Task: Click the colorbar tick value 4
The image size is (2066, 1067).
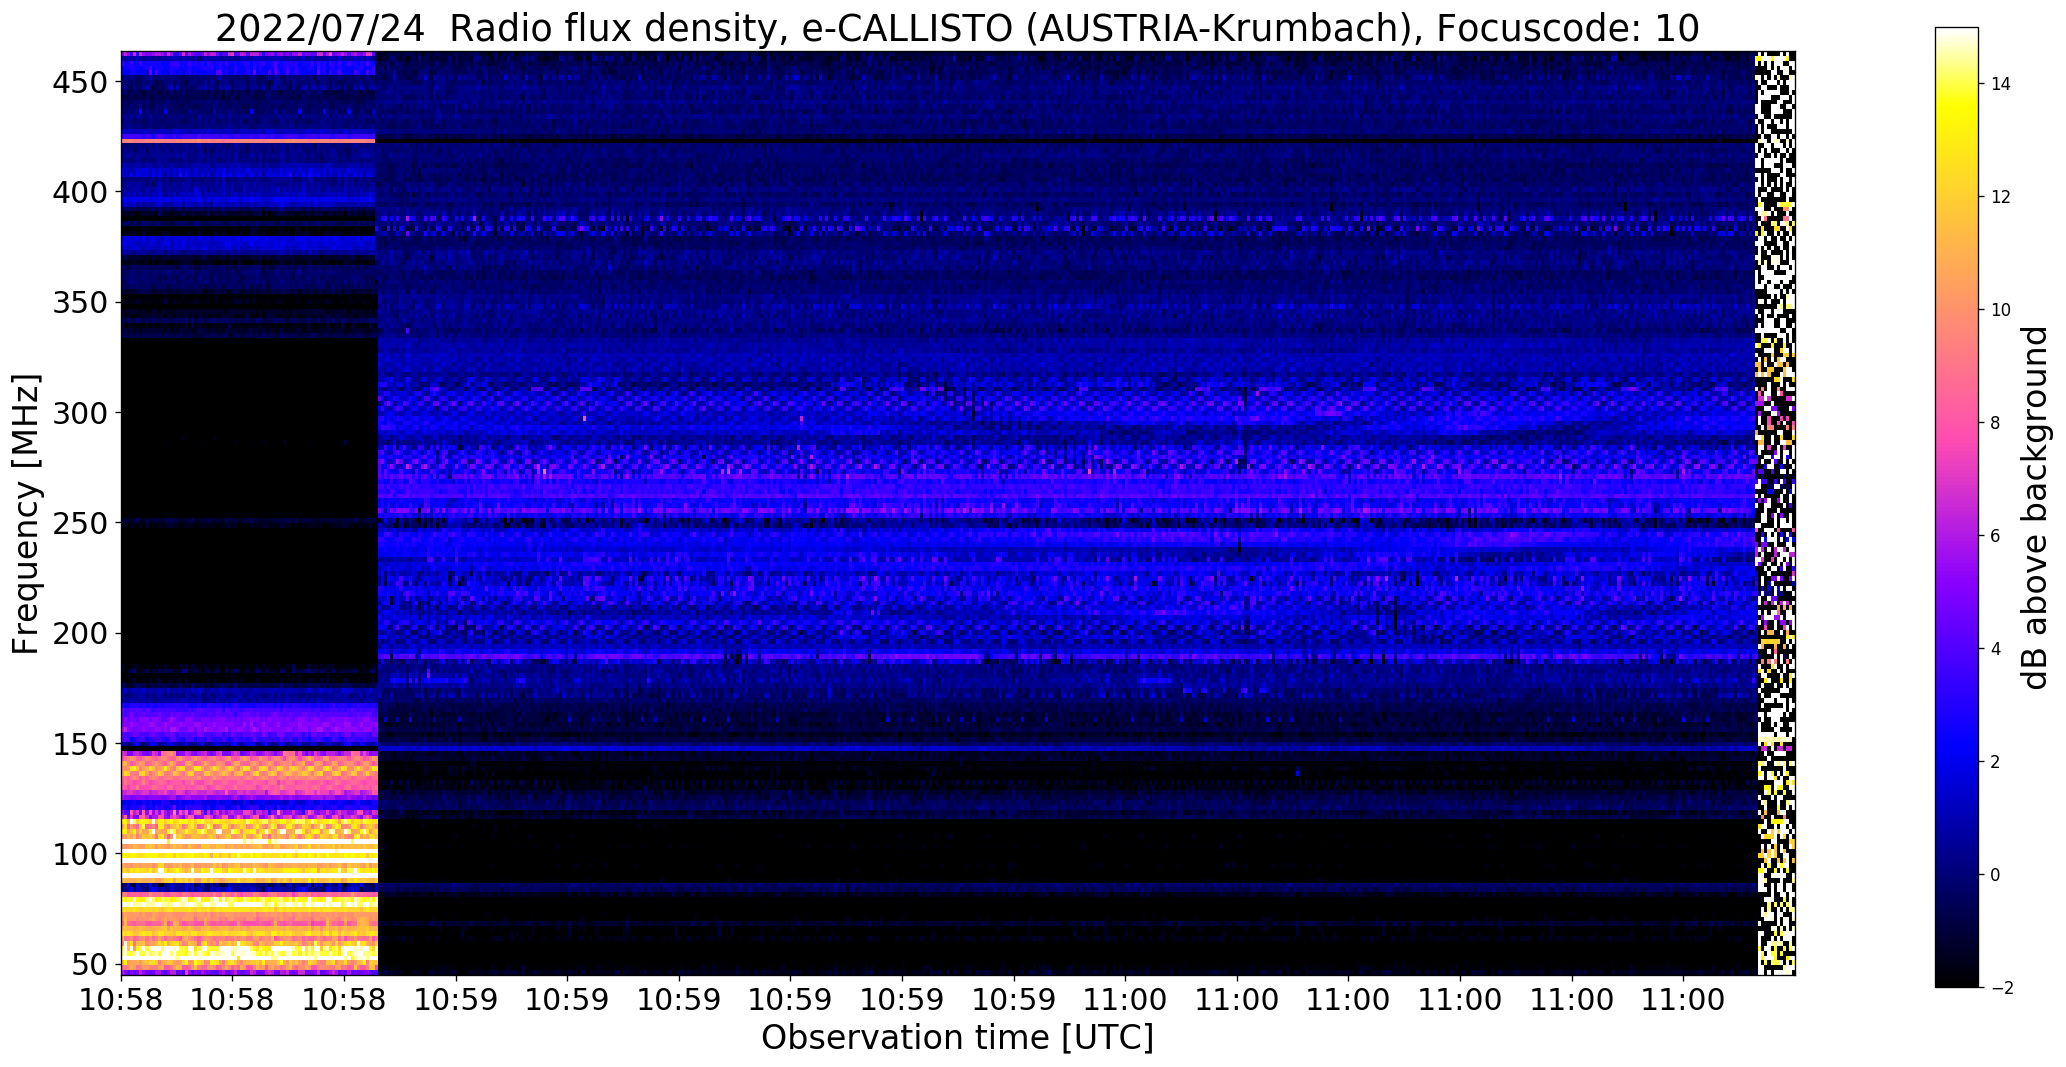Action: coord(1996,649)
